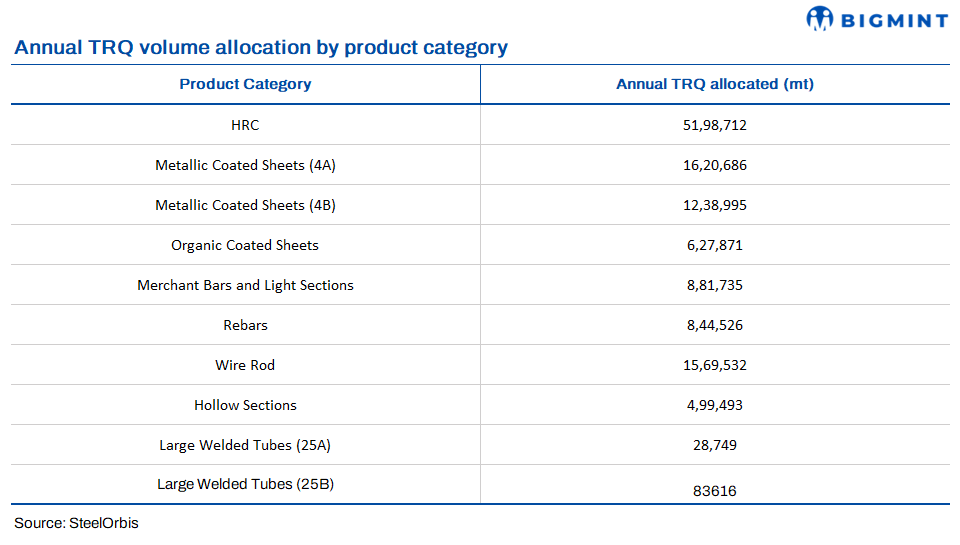960x545 pixels.
Task: Click Metallic Coated Sheets (4B) label
Action: (x=245, y=205)
